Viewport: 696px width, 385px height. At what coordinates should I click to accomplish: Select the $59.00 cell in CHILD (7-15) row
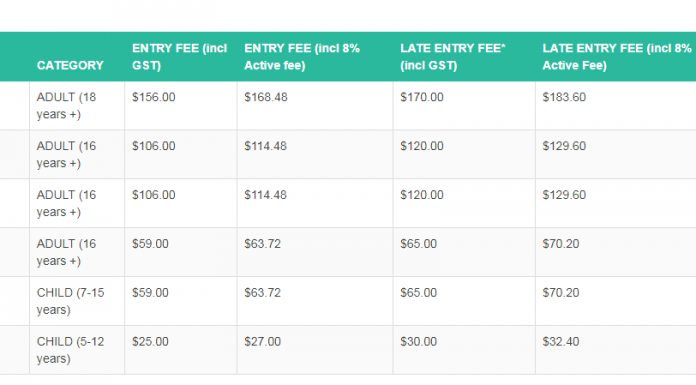point(181,301)
